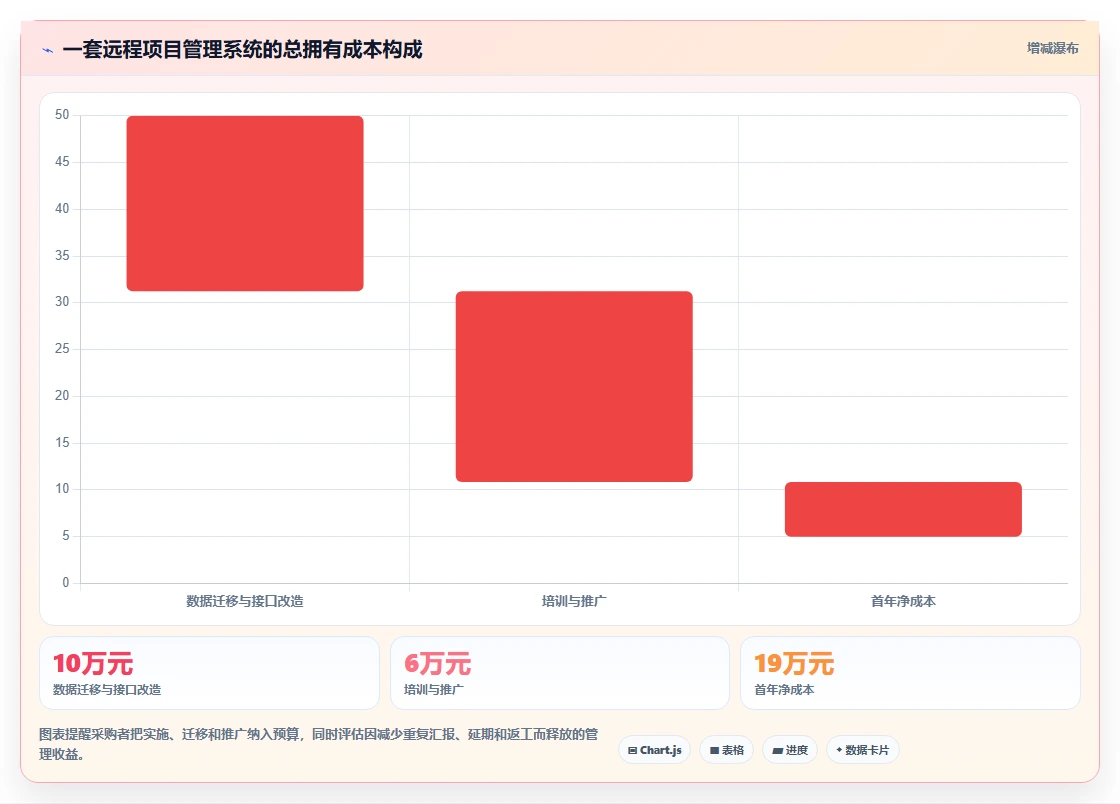Click y-axis tick value 40
This screenshot has width=1120, height=804.
click(62, 208)
